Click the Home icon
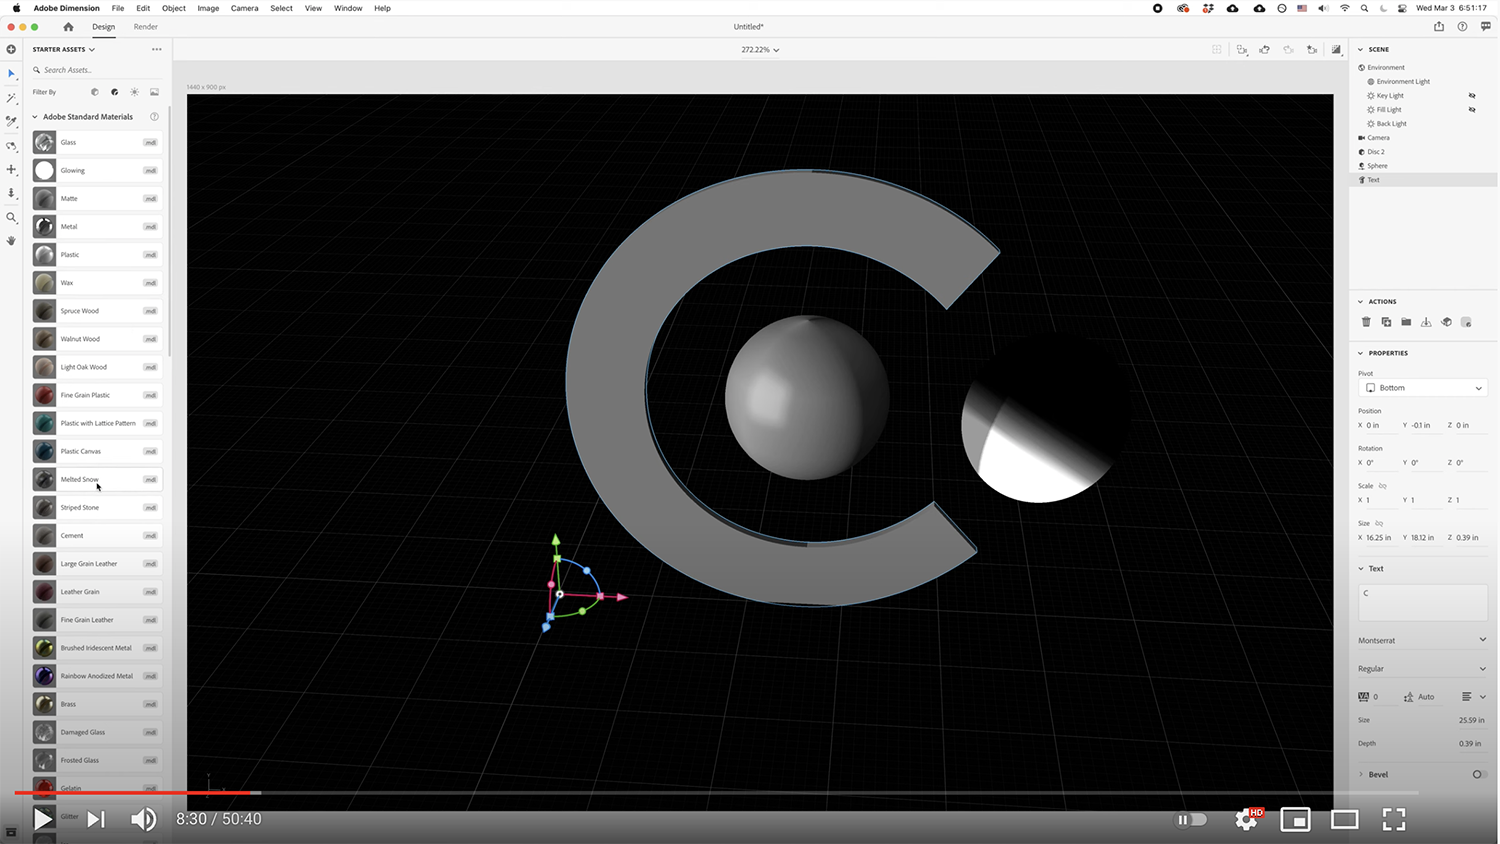The image size is (1500, 844). (x=68, y=27)
